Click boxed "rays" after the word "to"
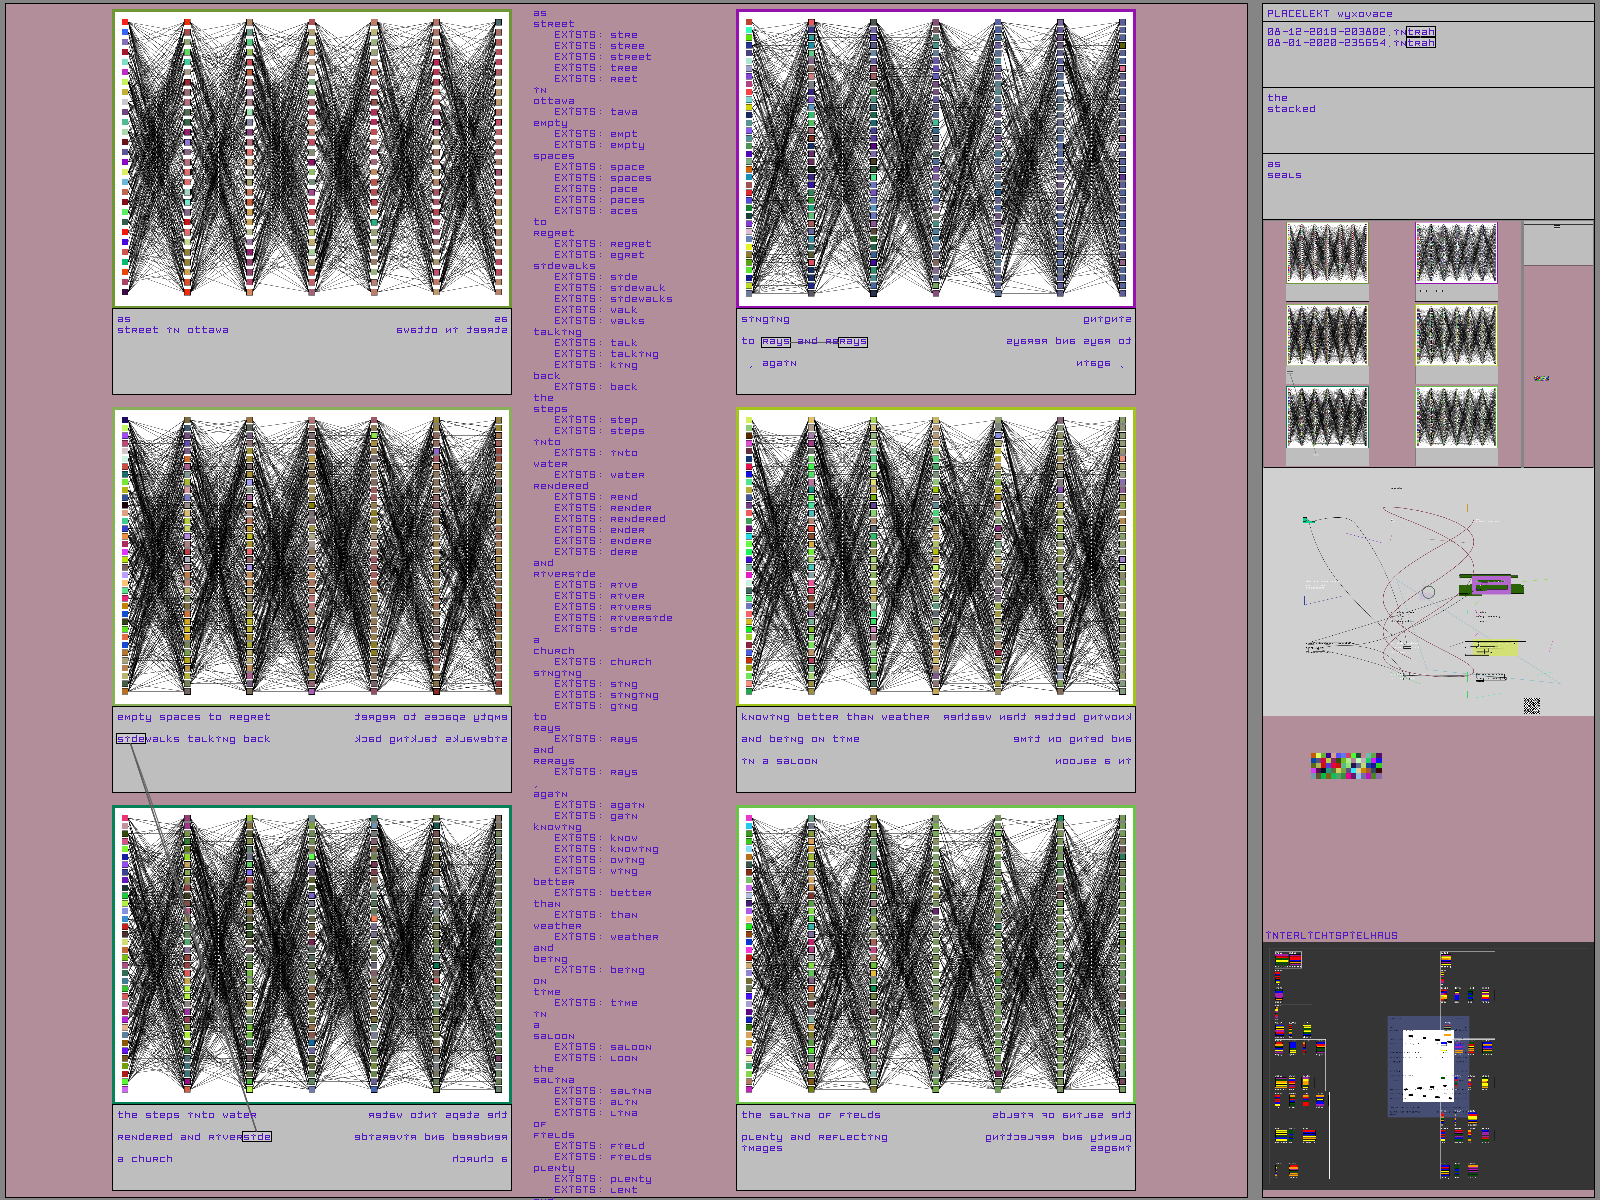 click(x=775, y=342)
